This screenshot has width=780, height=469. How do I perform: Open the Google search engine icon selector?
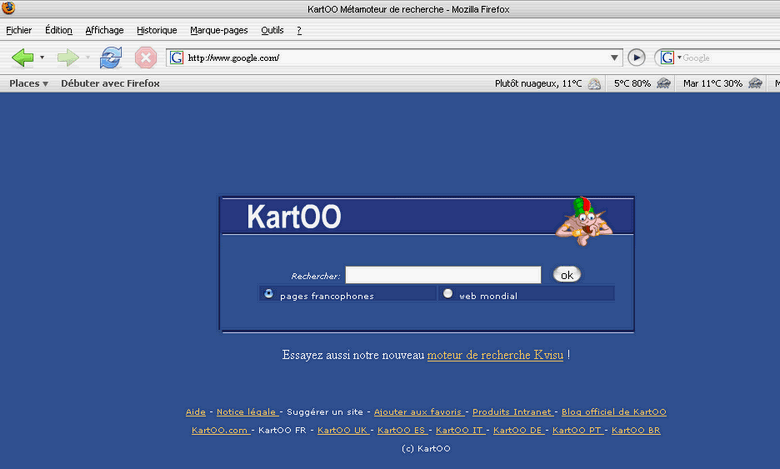tap(670, 58)
